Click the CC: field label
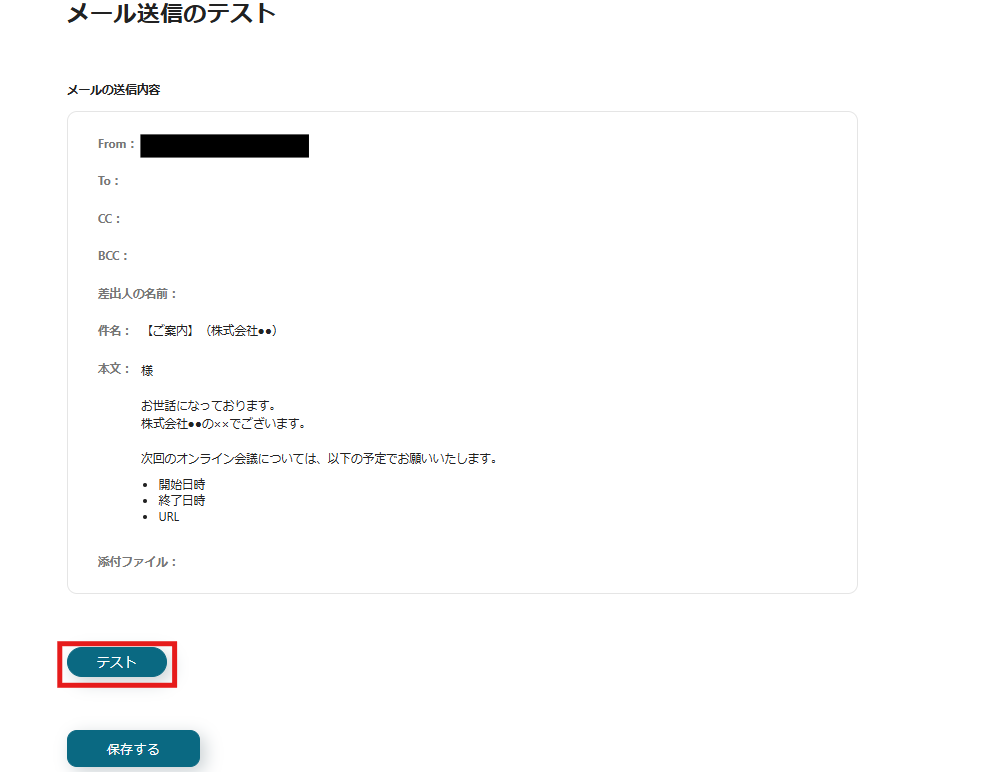The width and height of the screenshot is (982, 772). pos(109,219)
